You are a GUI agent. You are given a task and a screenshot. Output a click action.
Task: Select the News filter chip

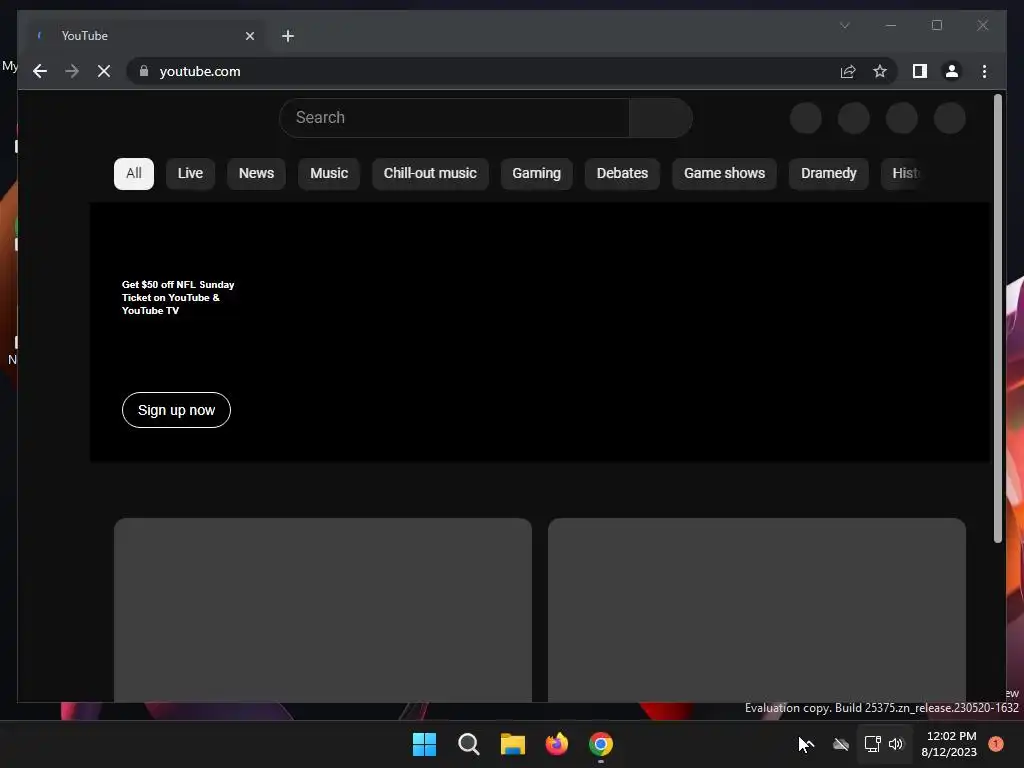tap(256, 174)
